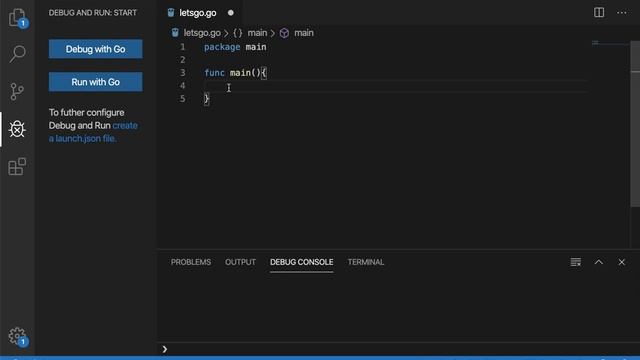640x360 pixels.
Task: Split the editor to the right
Action: (599, 13)
